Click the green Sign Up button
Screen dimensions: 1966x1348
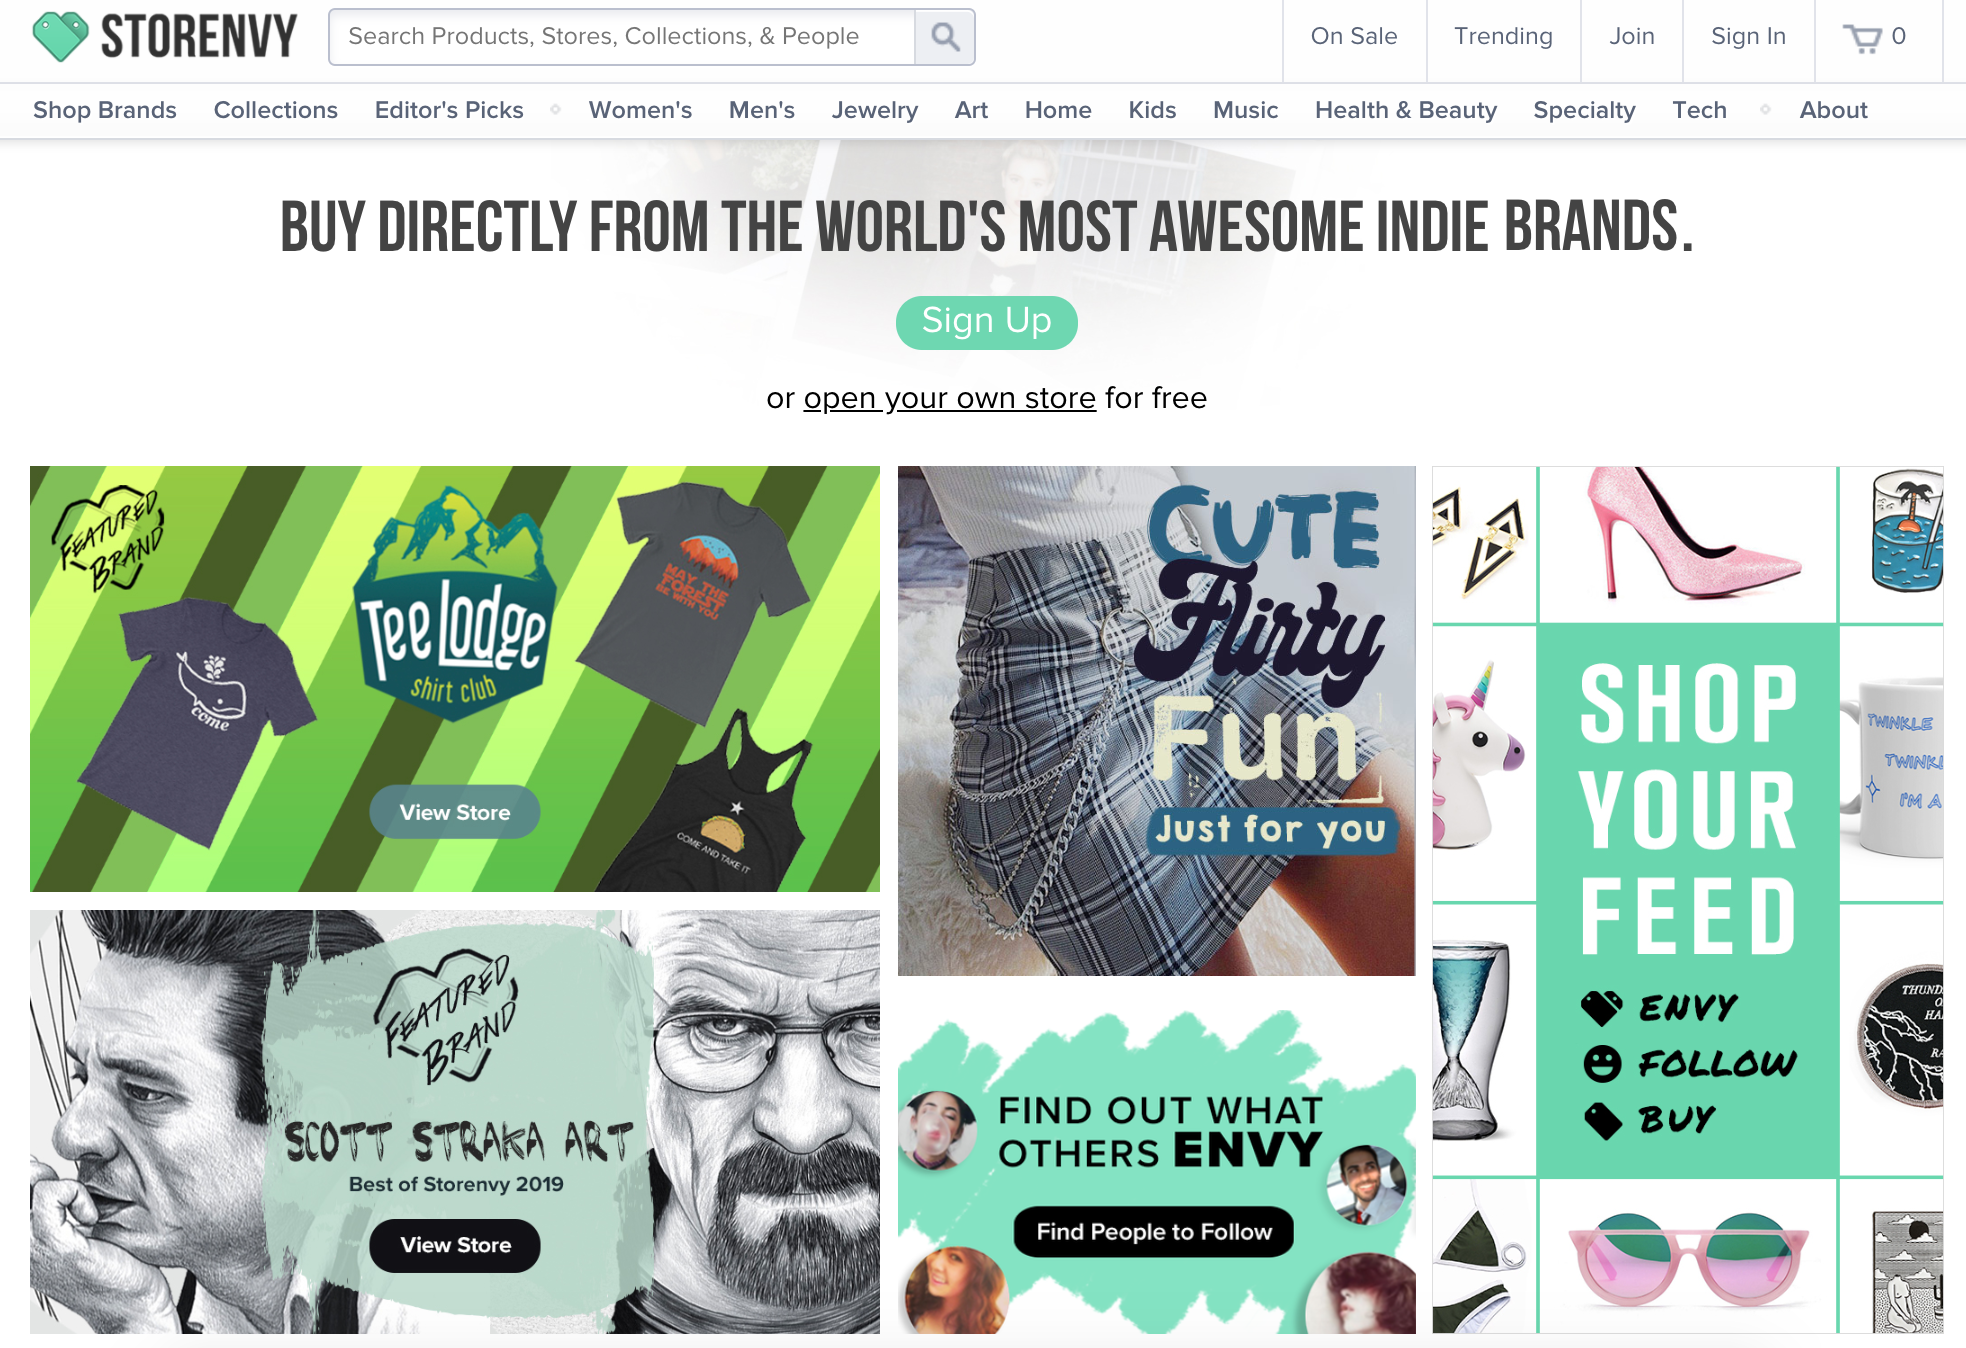pyautogui.click(x=987, y=322)
